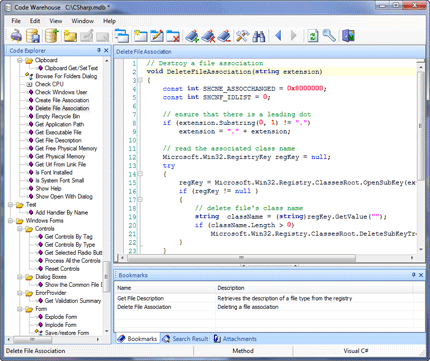Screen dimensions: 430x361
Task: Click the green refresh page icon
Action: 312,36
